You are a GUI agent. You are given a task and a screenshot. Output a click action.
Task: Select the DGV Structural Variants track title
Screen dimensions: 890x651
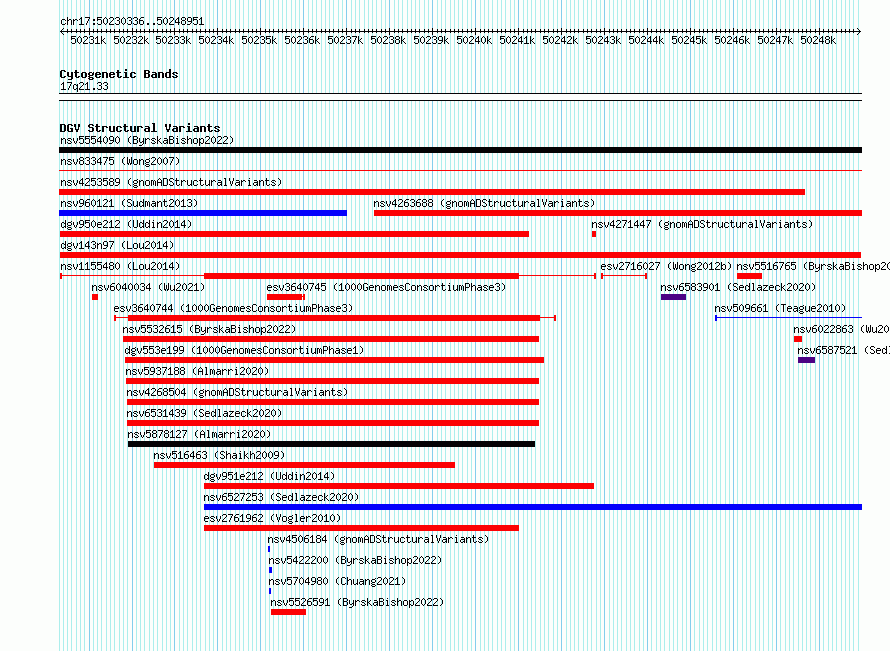pos(140,128)
